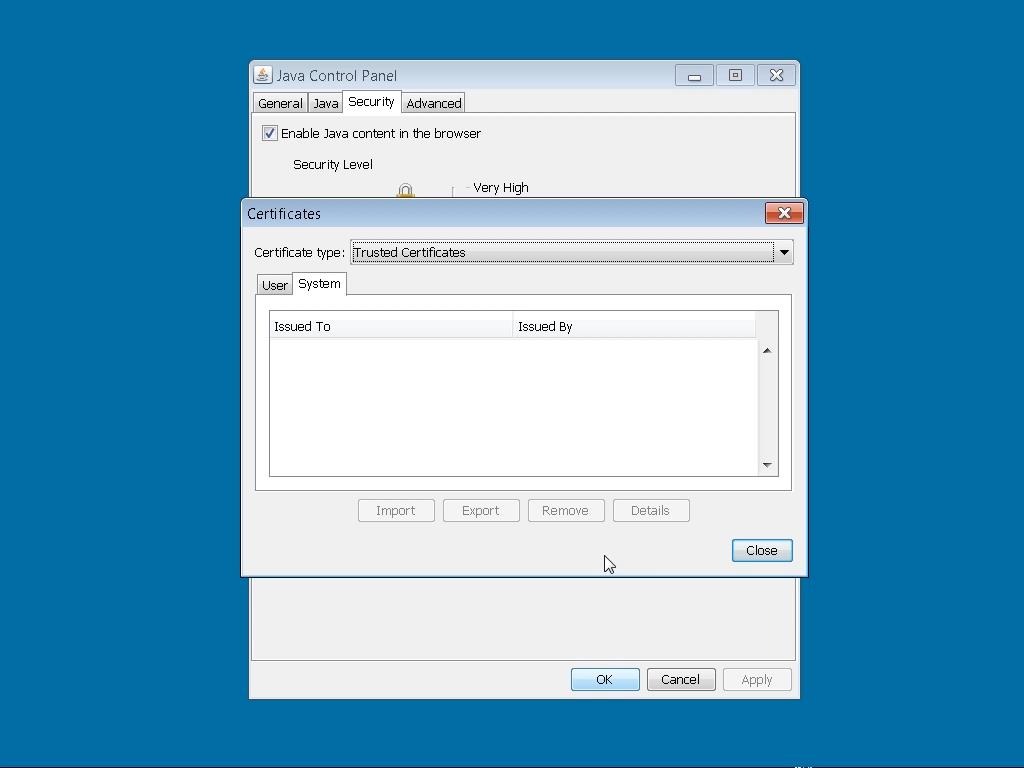Click the Details certificate button
This screenshot has height=768, width=1024.
(x=650, y=511)
